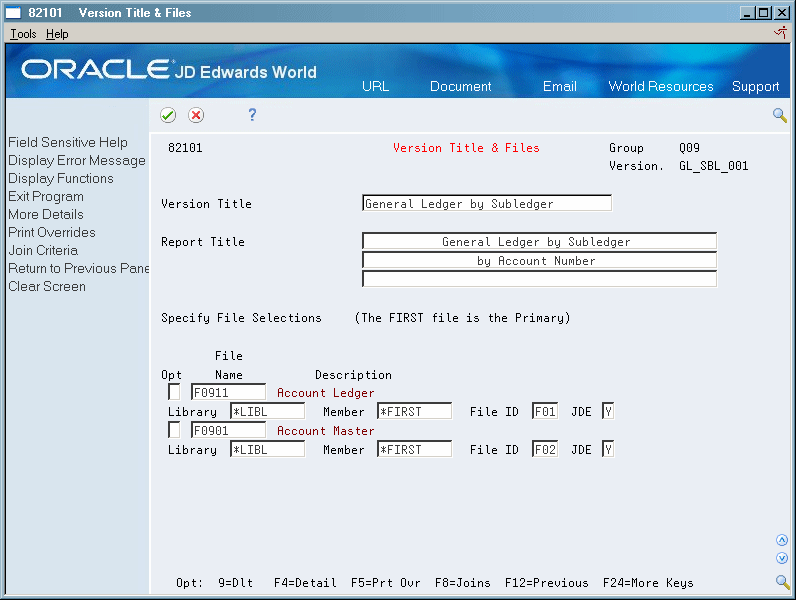Choose More Details in sidebar
This screenshot has height=600, width=796.
click(46, 214)
